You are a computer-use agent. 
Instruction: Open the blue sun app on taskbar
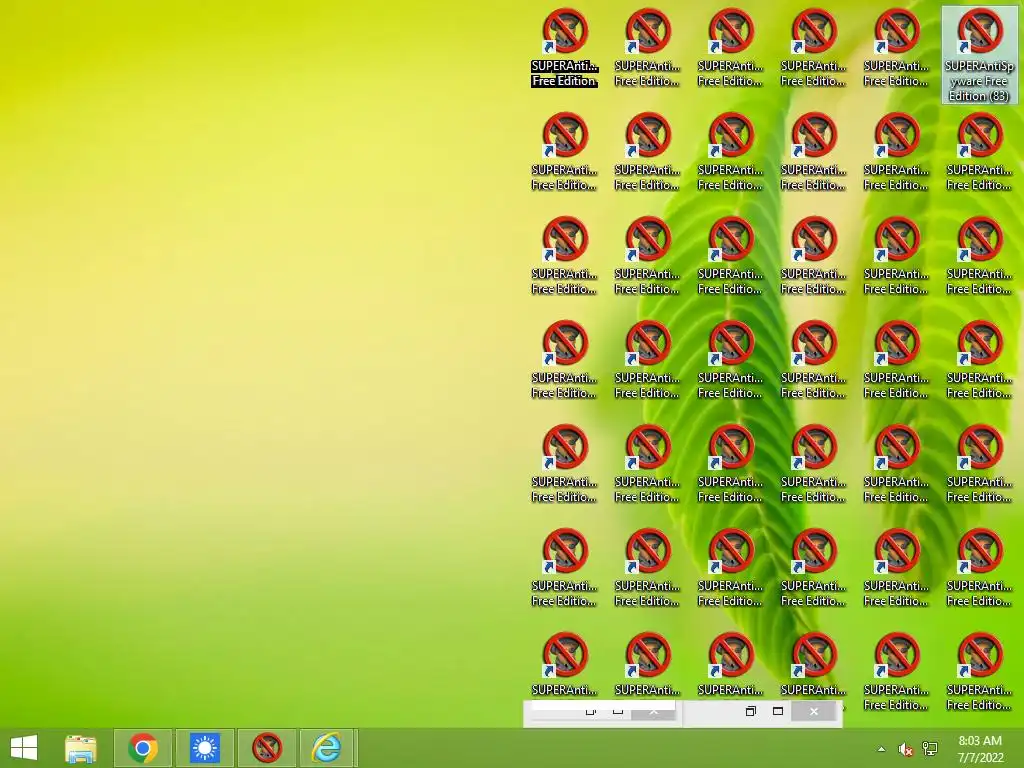(x=204, y=748)
